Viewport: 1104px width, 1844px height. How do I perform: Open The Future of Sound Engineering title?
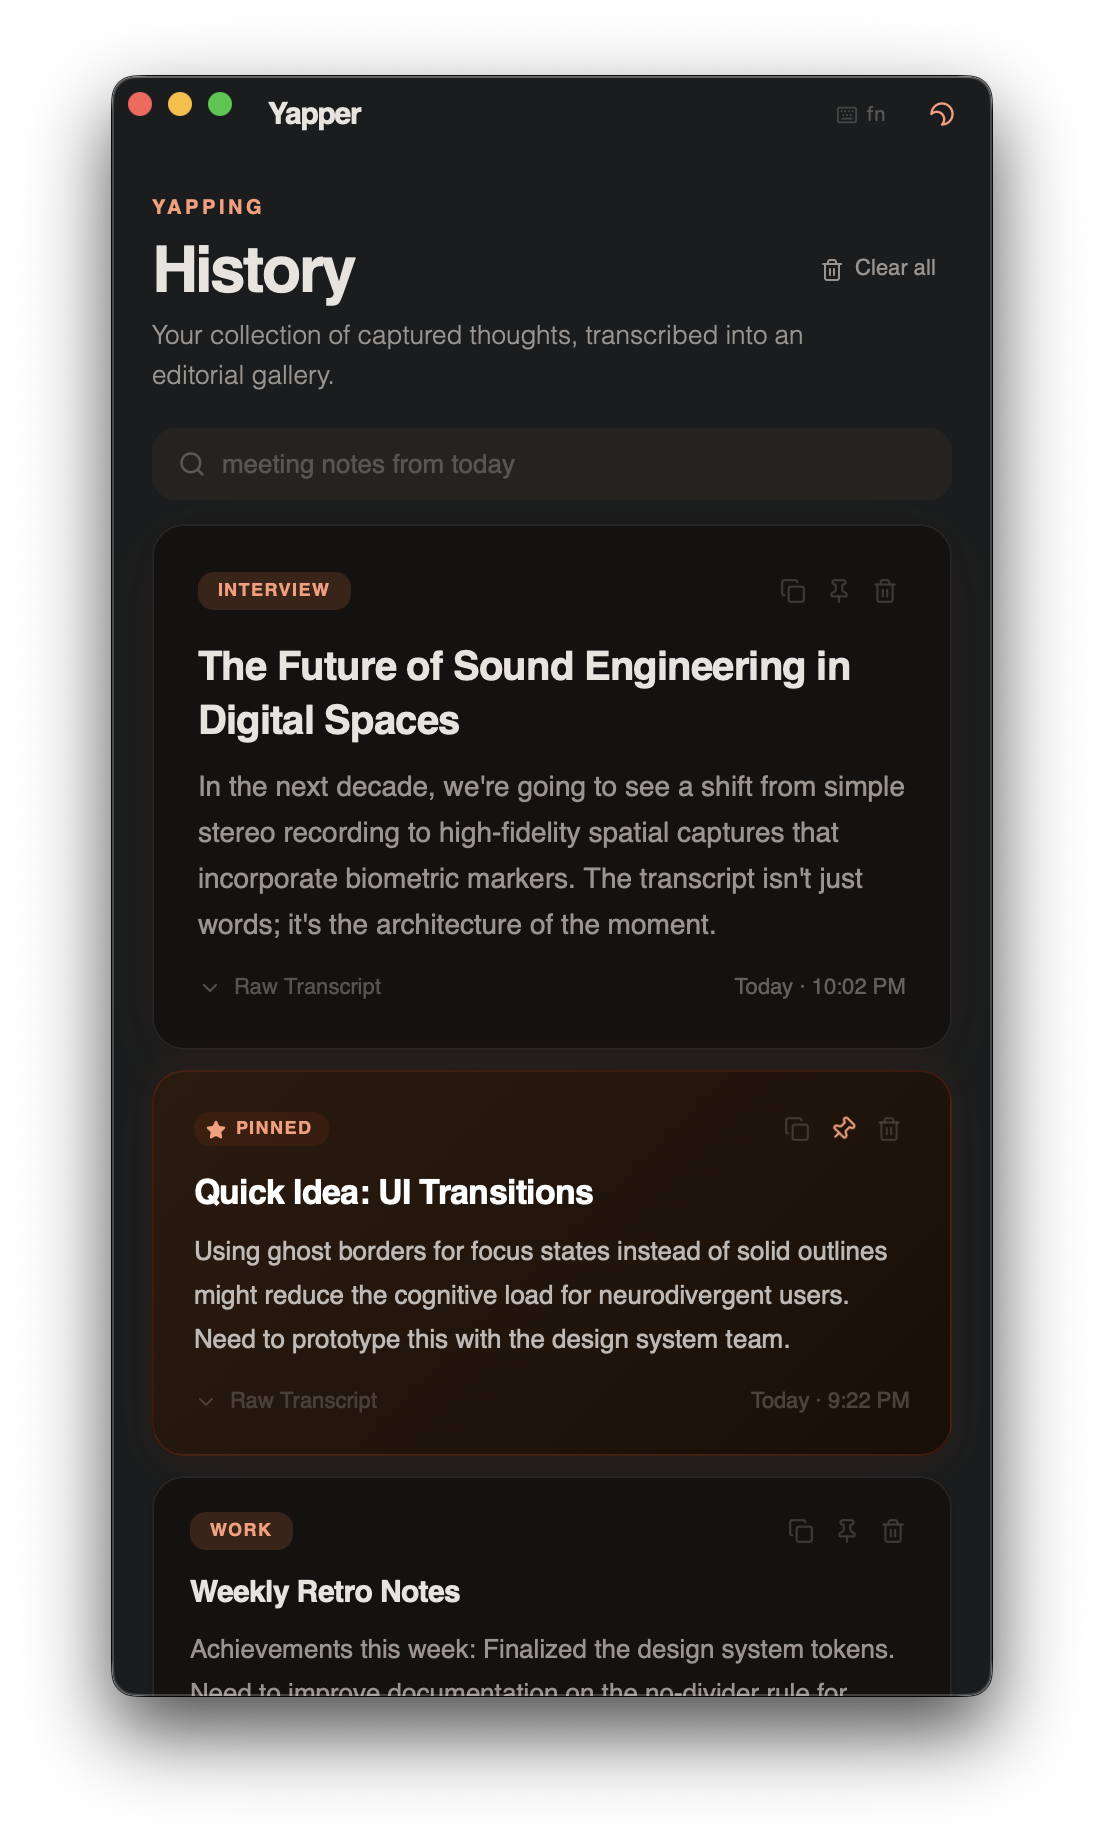click(x=524, y=693)
